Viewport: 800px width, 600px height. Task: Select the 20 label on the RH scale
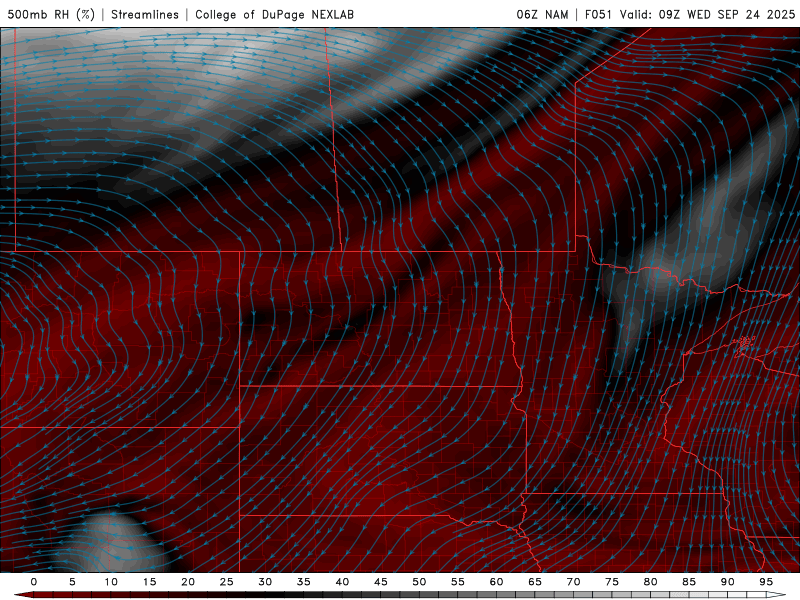coord(188,582)
